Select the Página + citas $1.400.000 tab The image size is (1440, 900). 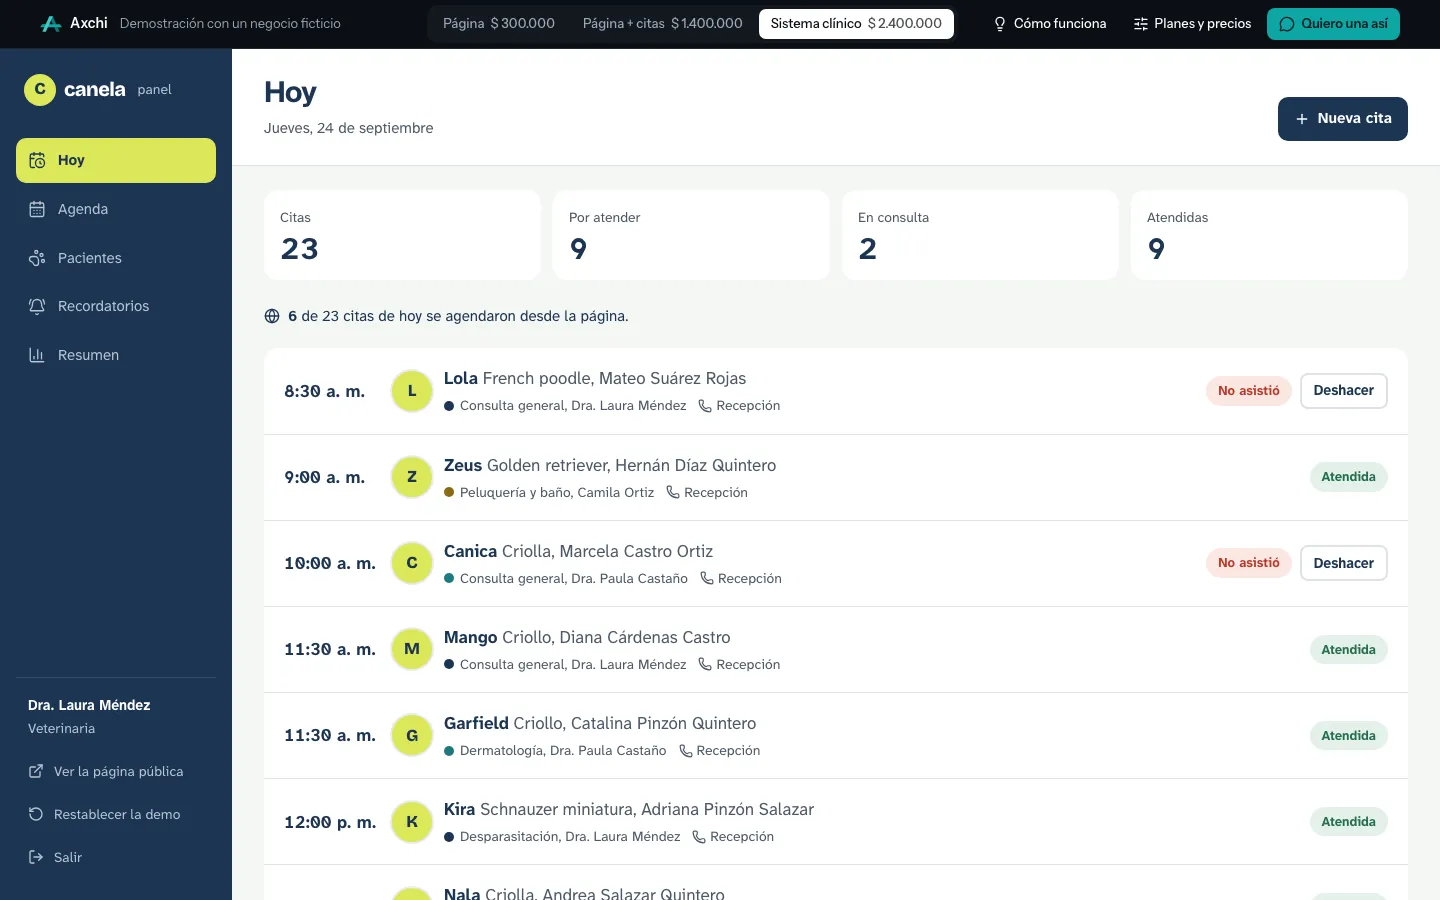[x=663, y=24]
